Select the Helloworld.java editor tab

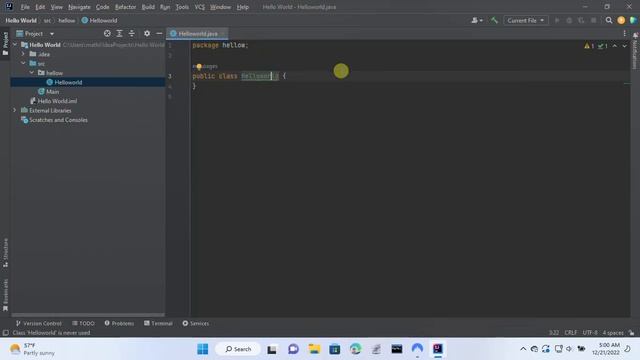(198, 33)
